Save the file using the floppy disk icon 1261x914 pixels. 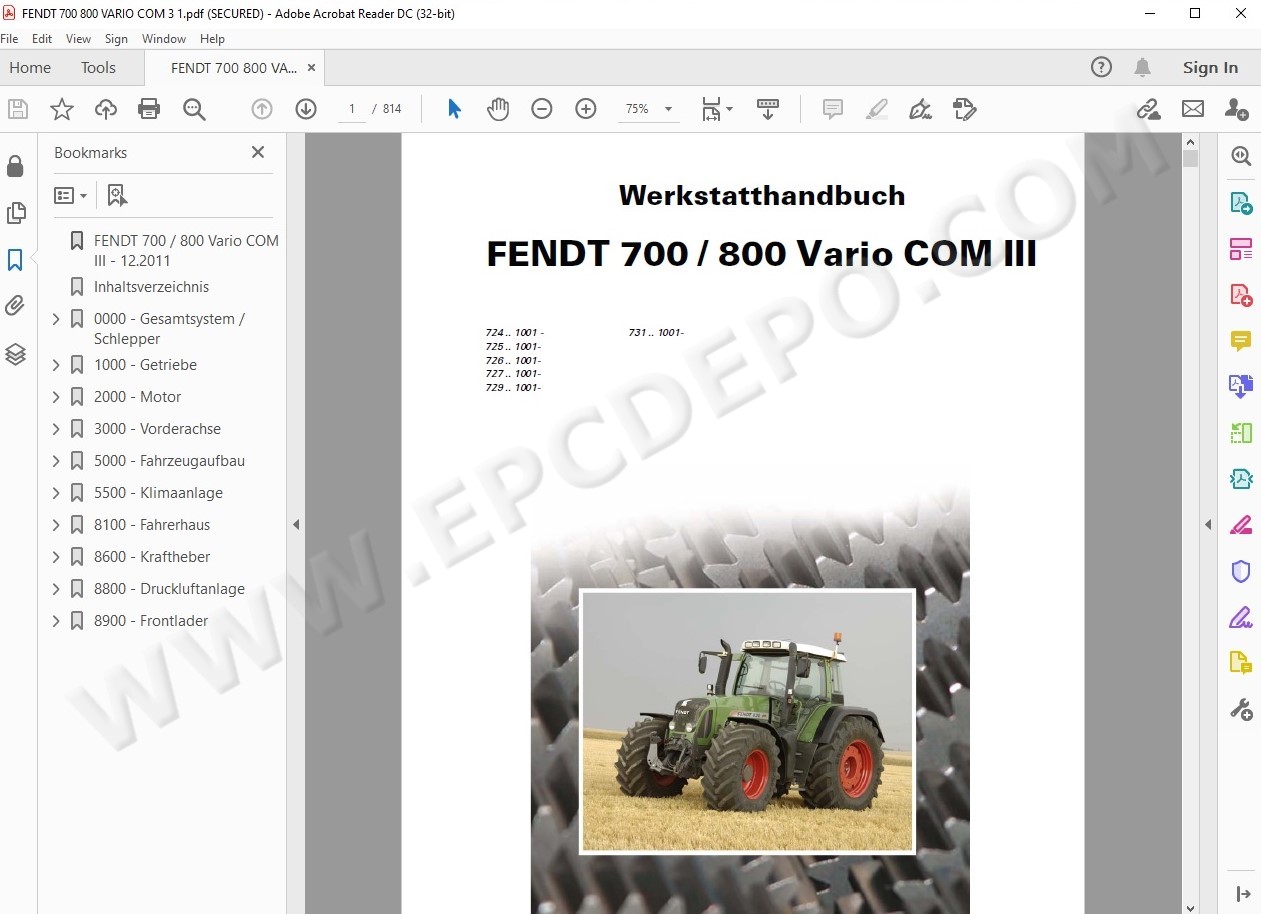pos(17,109)
